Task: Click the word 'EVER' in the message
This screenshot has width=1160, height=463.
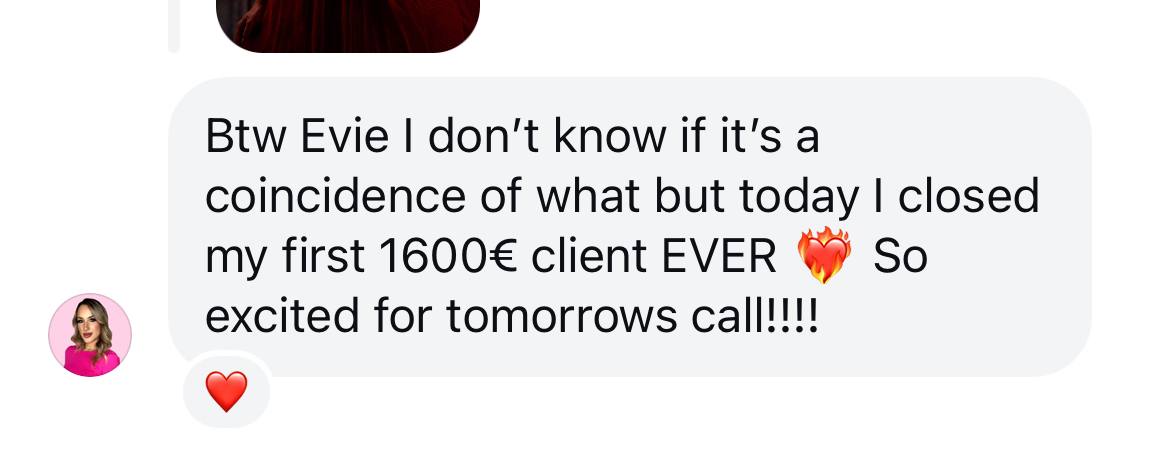Action: [x=718, y=257]
